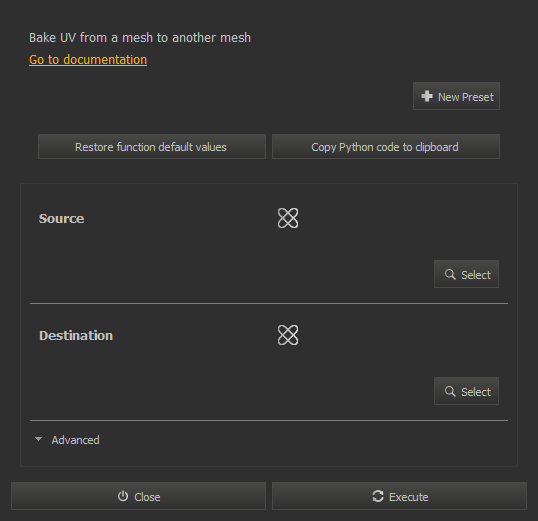The width and height of the screenshot is (538, 521).
Task: Click the 'Bake UV from a mesh' description text
Action: coord(140,38)
